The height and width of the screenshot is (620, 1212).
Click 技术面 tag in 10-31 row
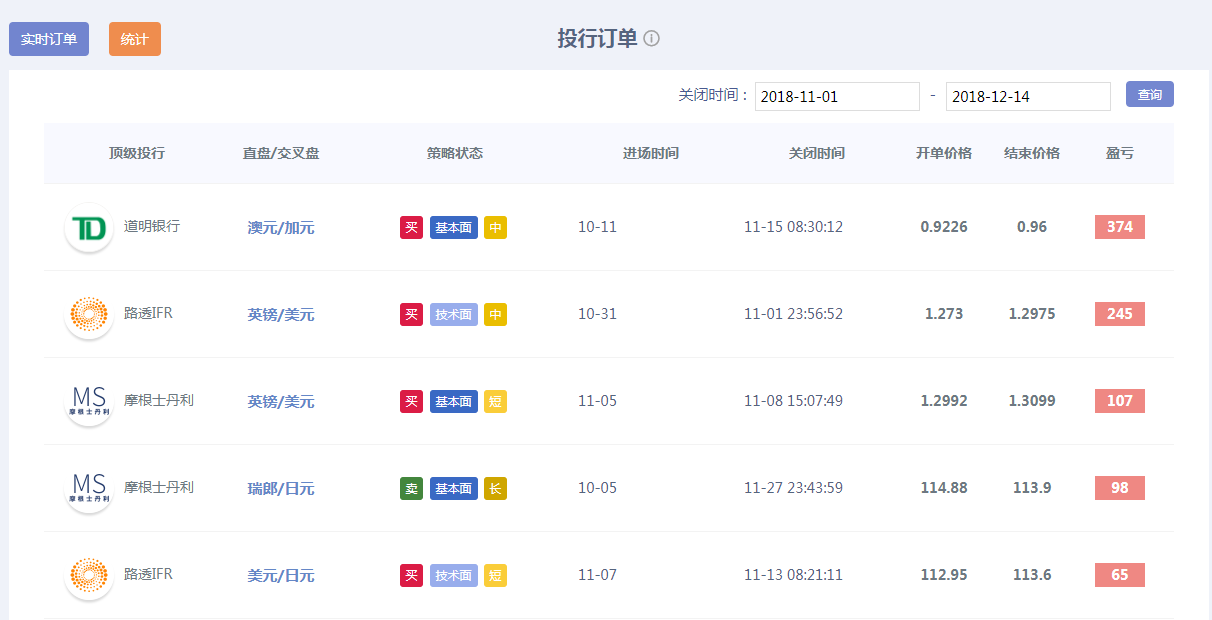(454, 314)
